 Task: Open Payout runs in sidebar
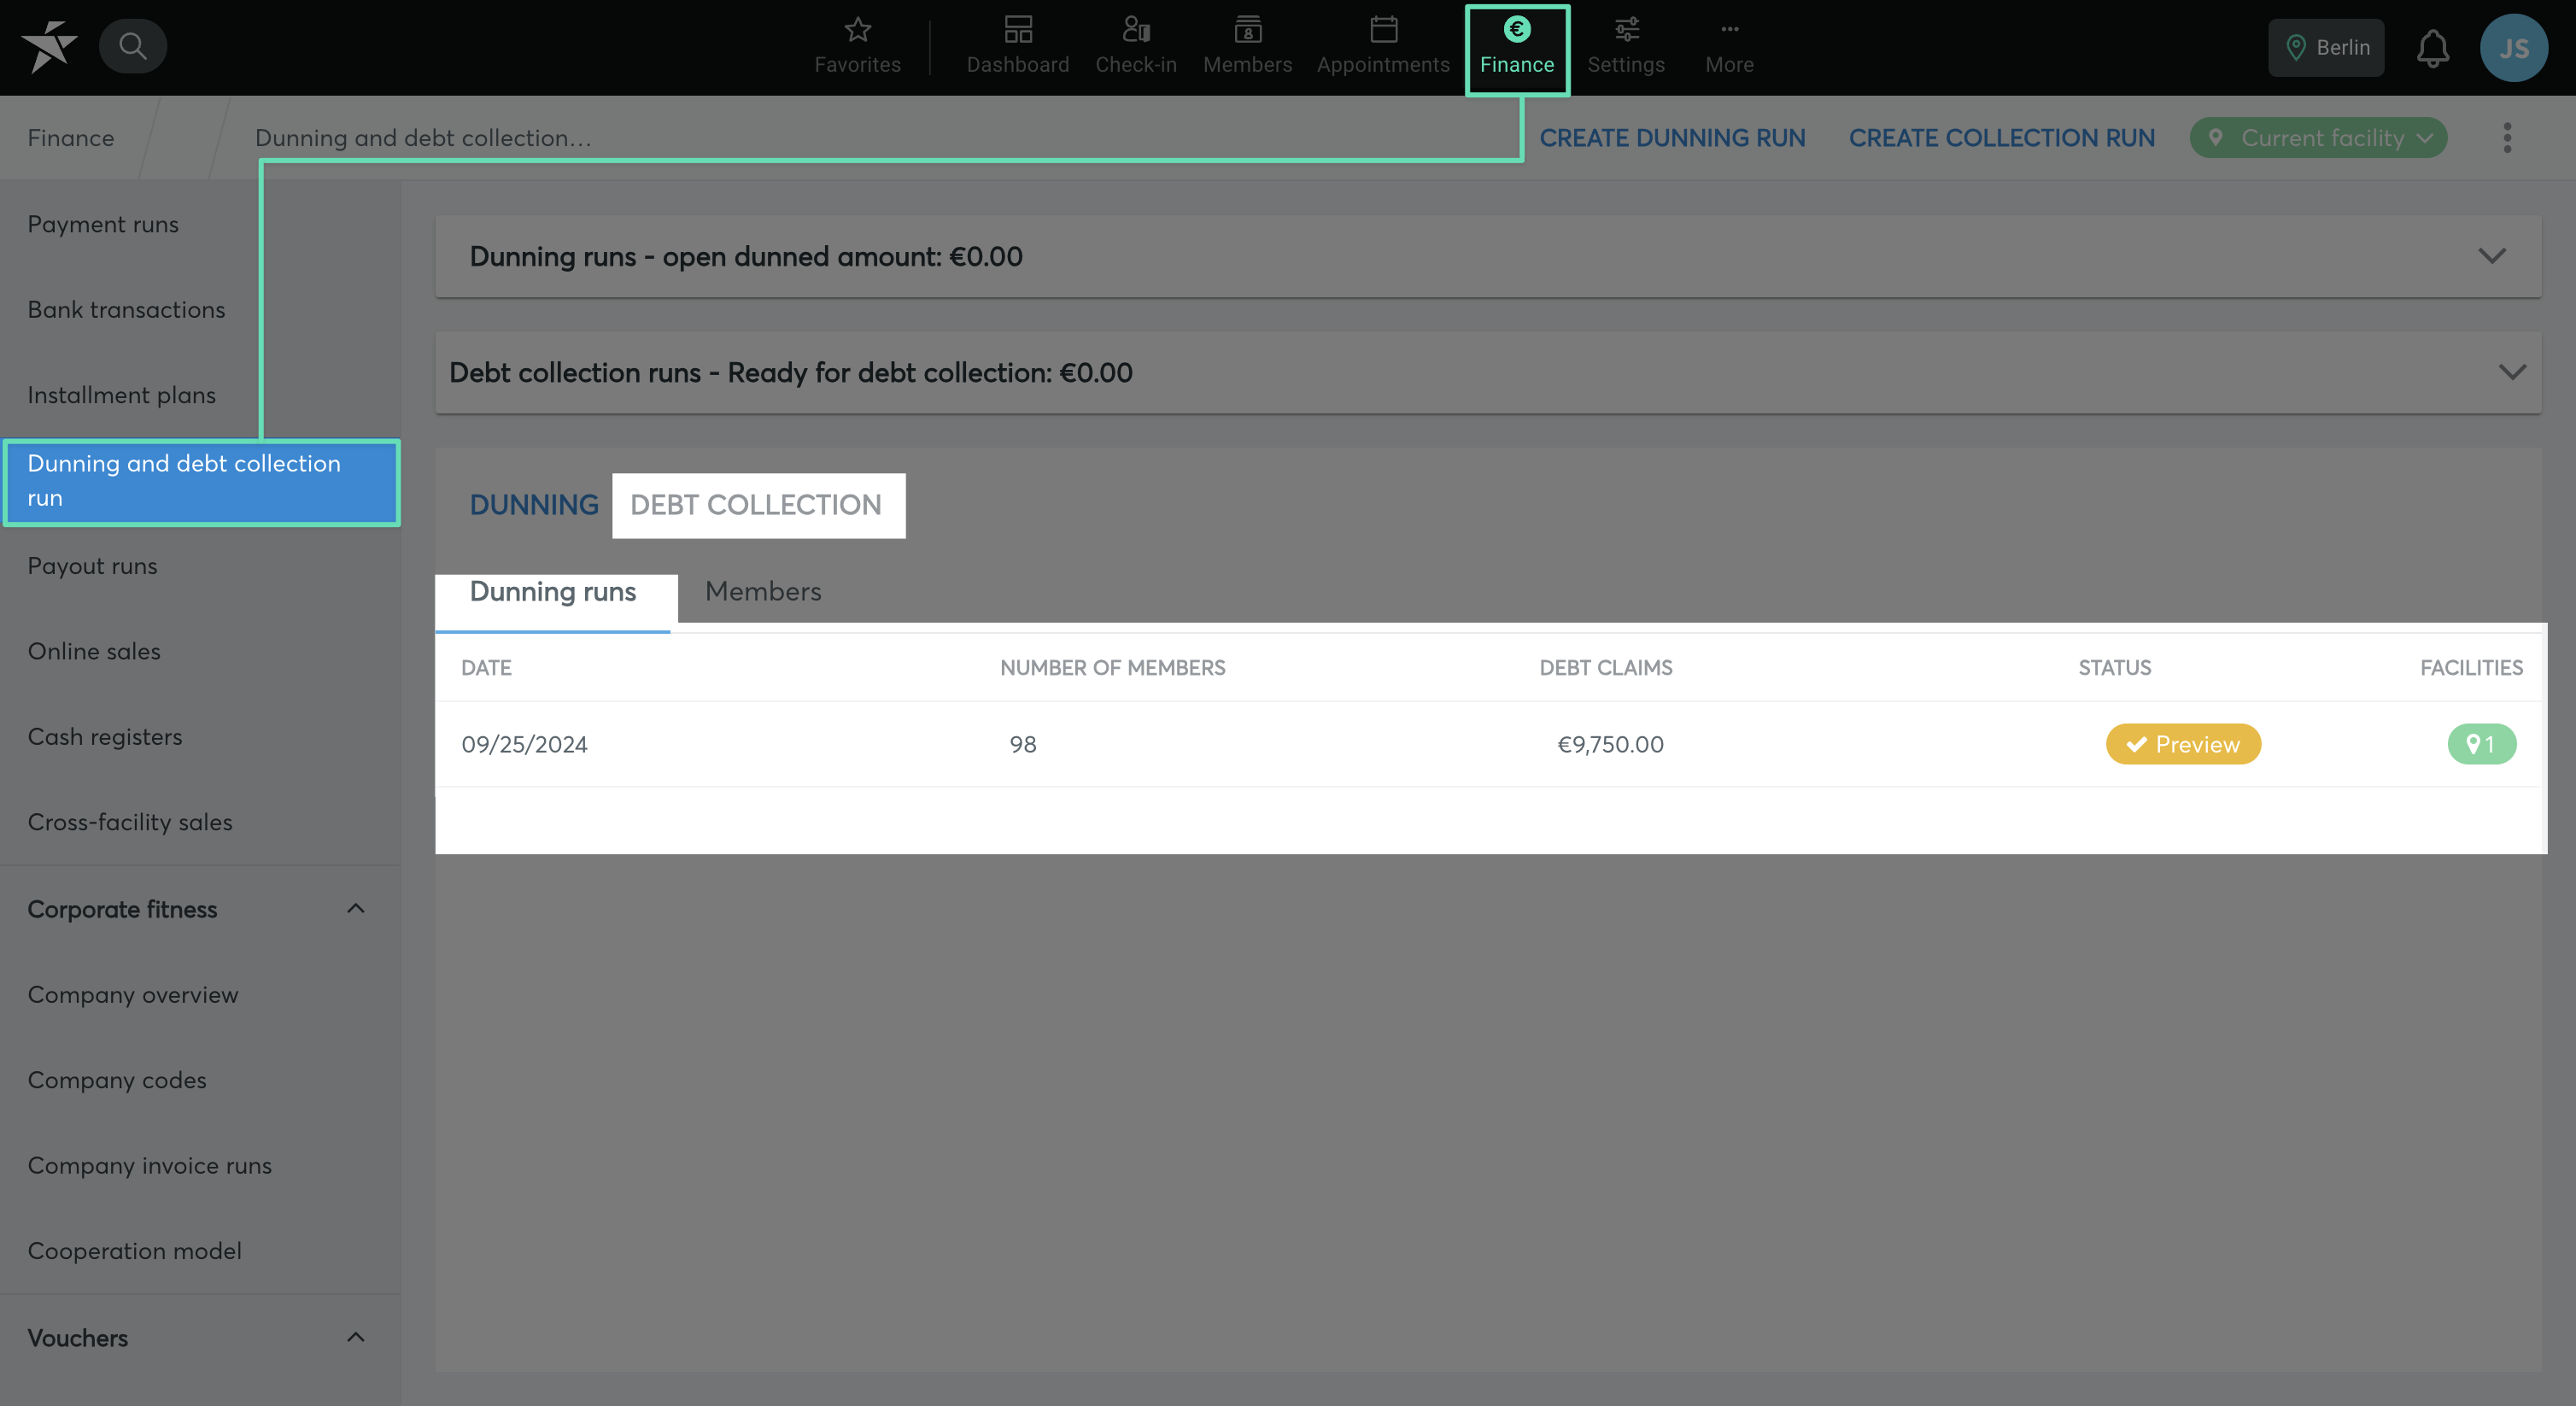click(92, 566)
